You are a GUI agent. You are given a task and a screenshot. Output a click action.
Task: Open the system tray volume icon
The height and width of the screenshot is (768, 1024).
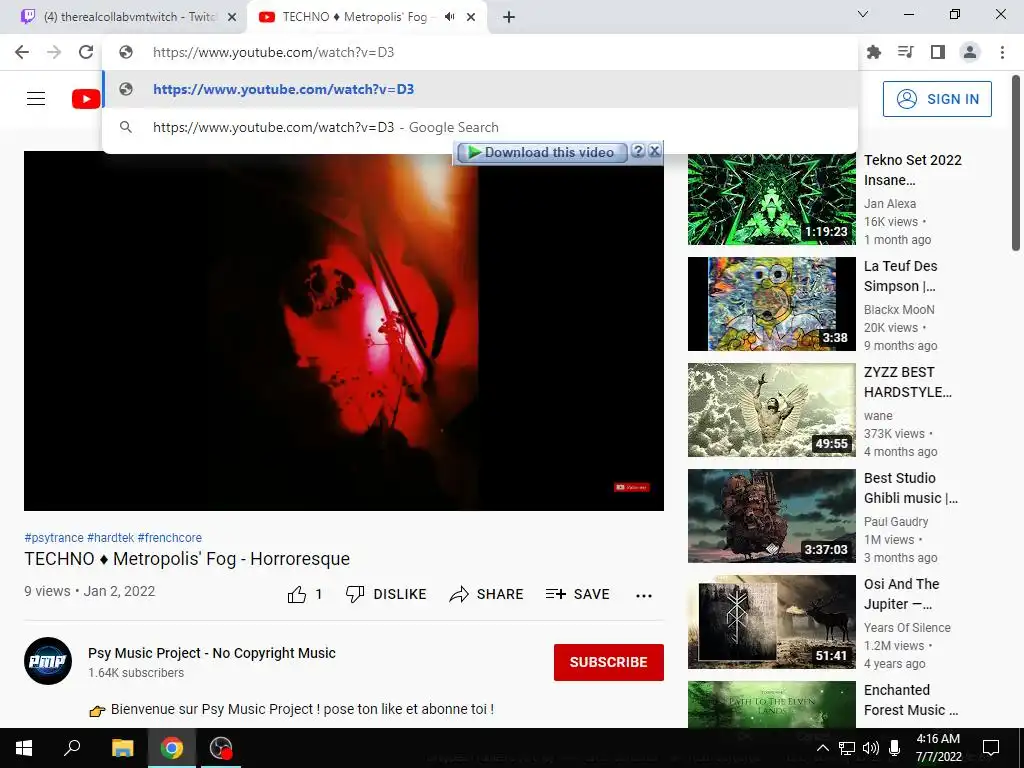[871, 748]
